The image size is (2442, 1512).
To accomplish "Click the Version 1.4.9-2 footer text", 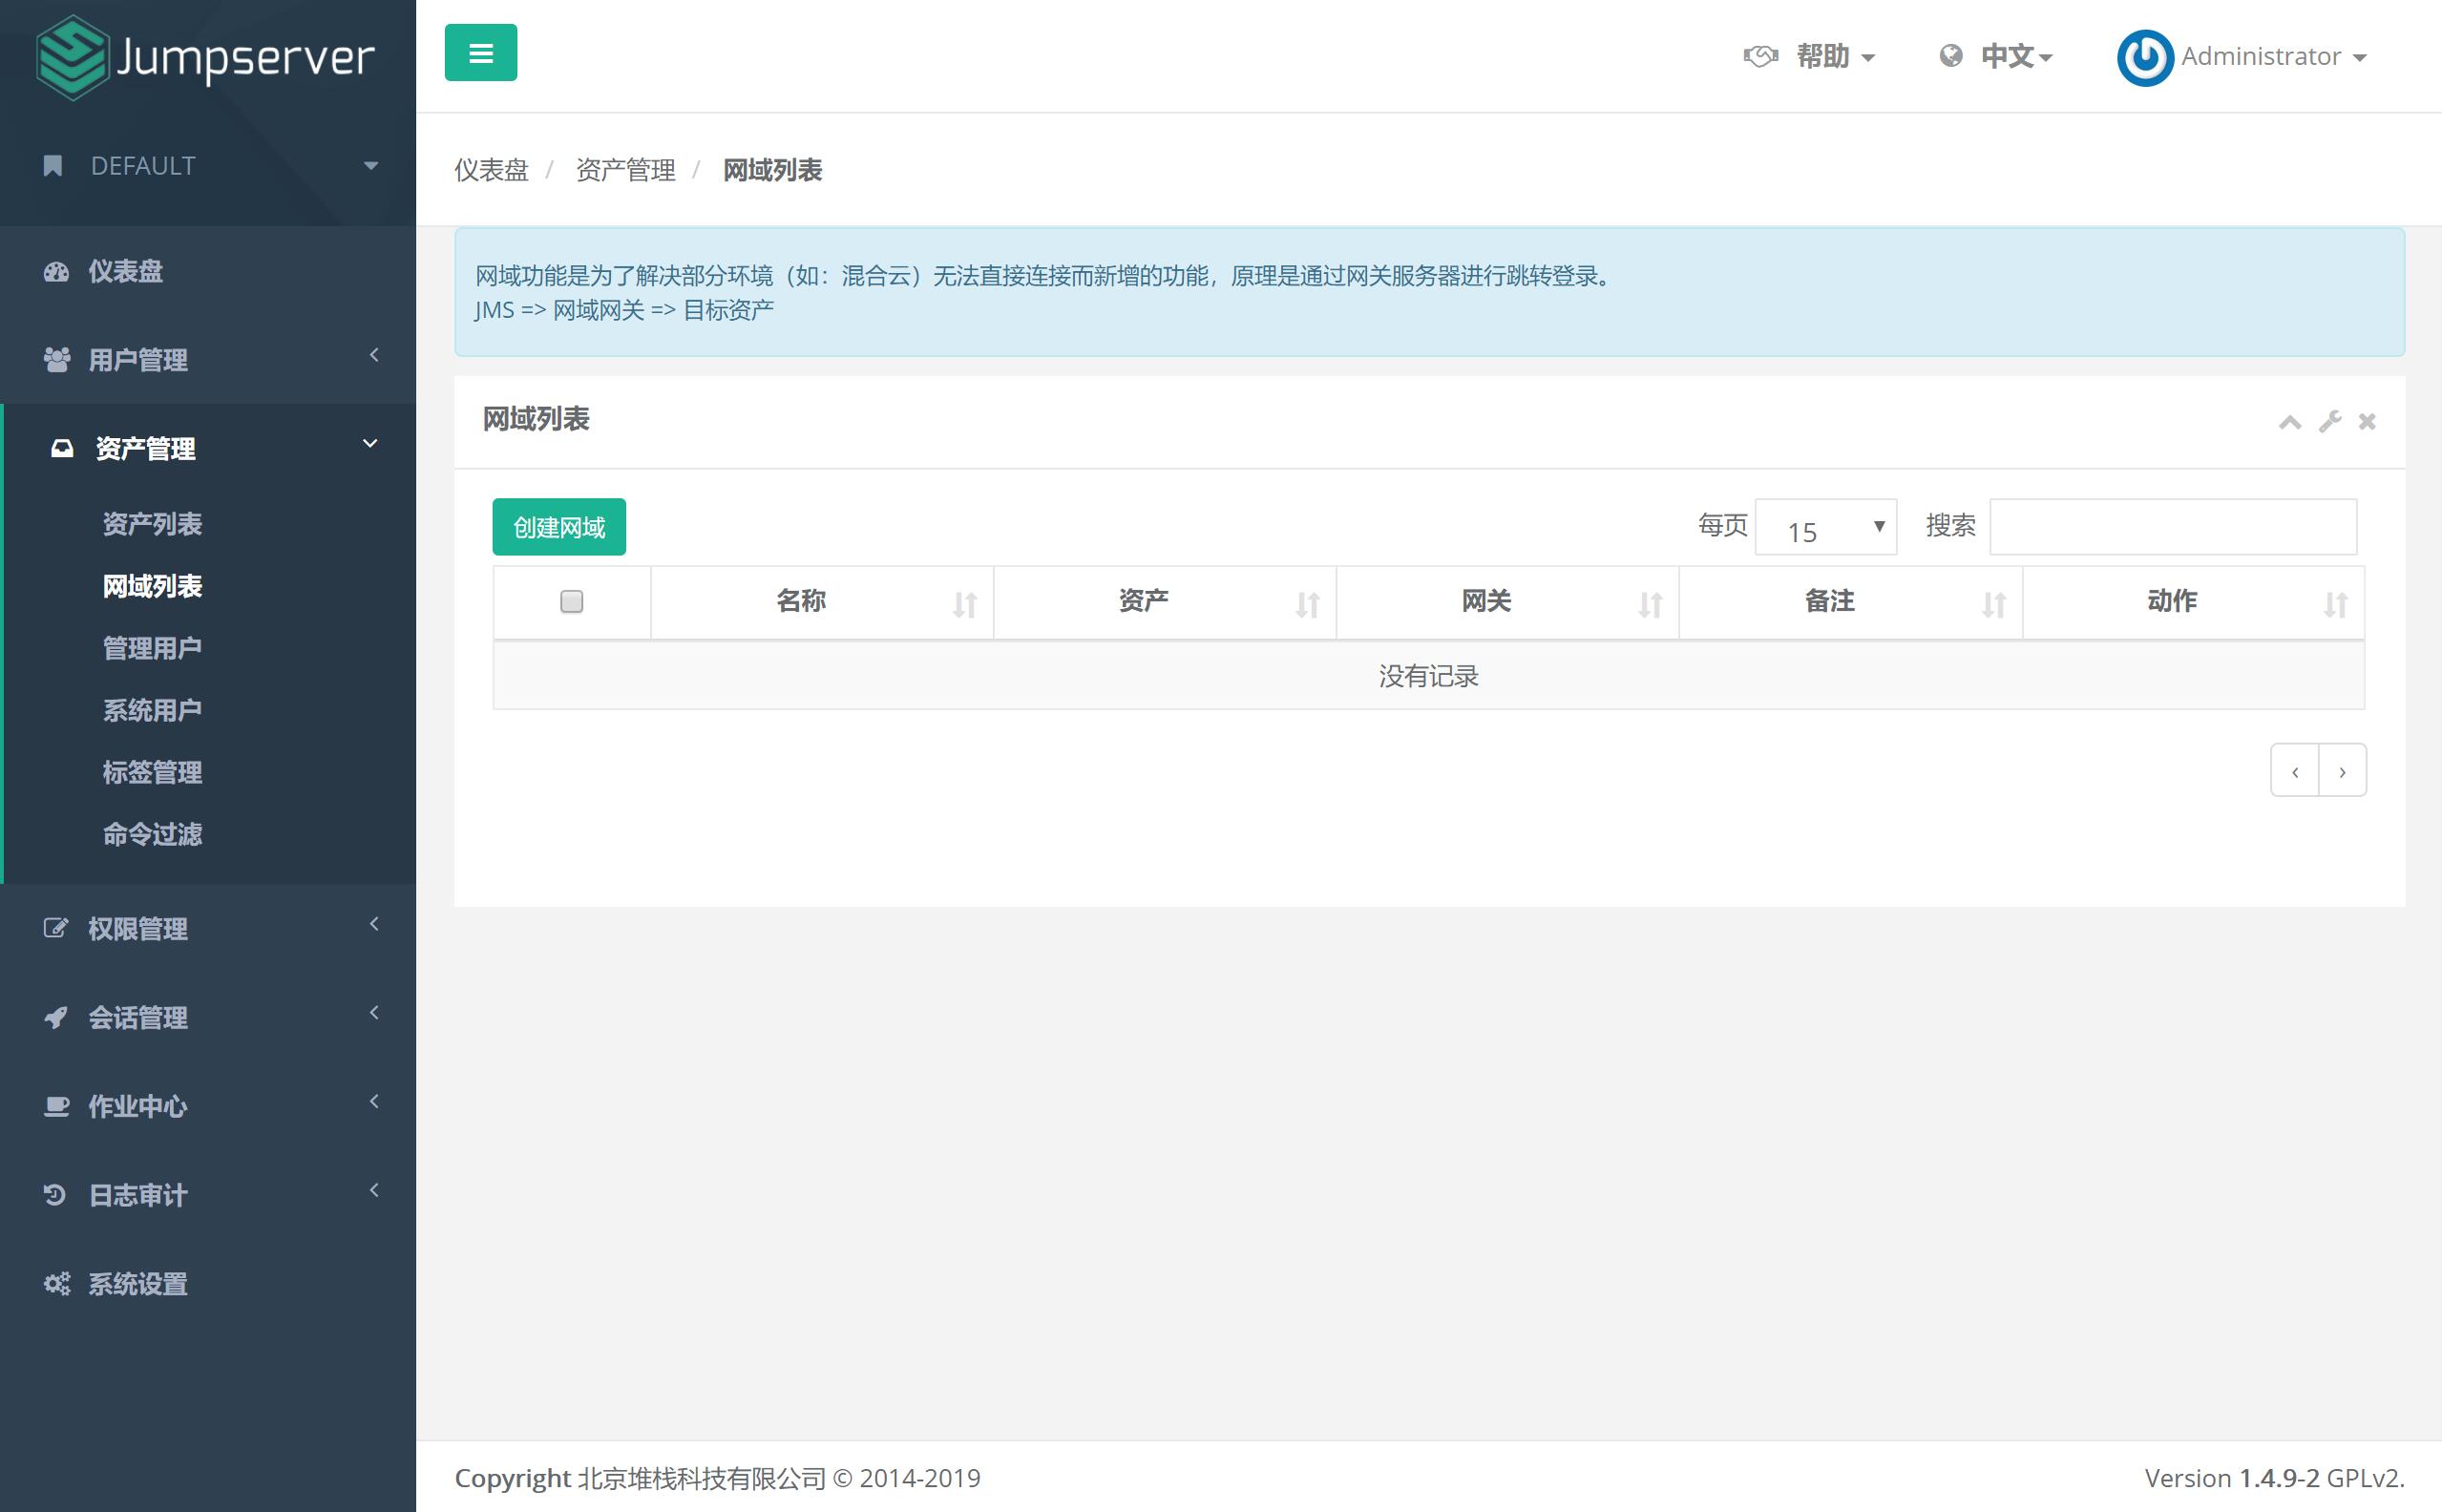I will 2274,1478.
